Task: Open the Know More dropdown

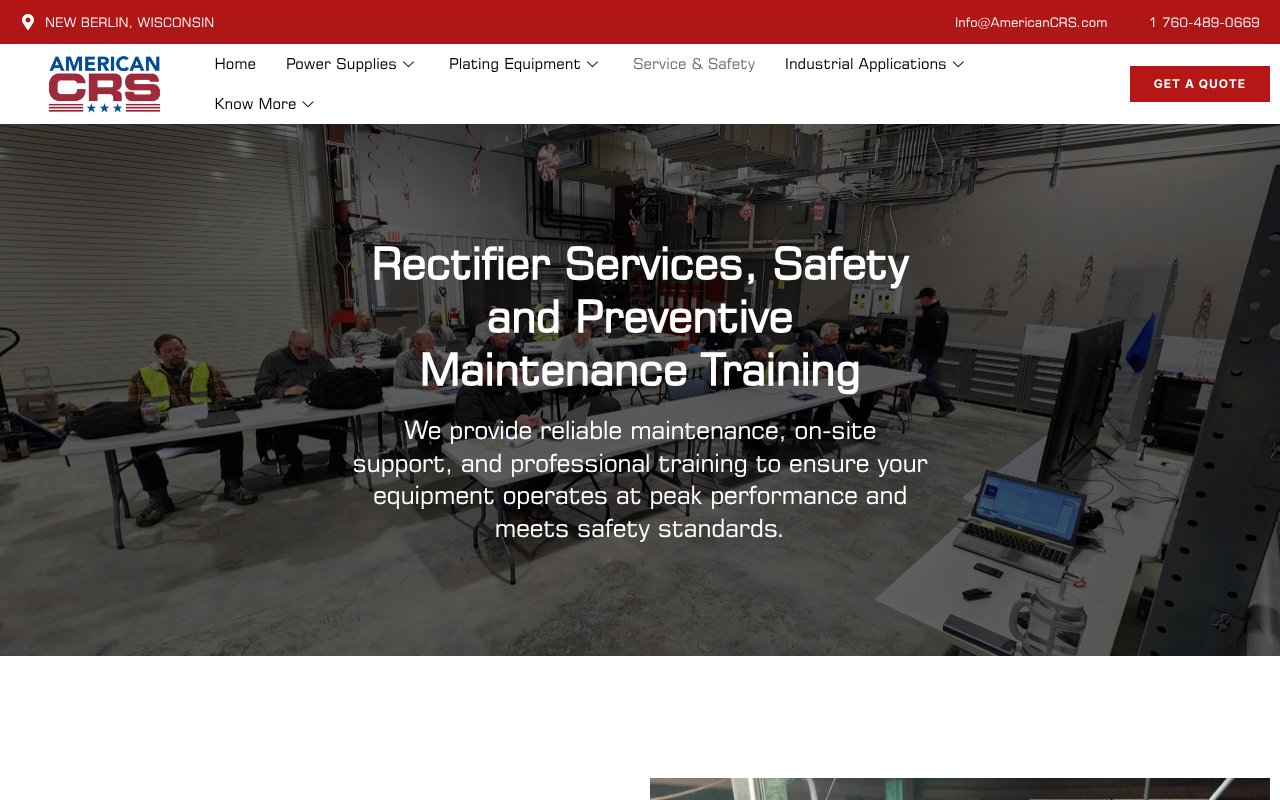Action: [255, 104]
